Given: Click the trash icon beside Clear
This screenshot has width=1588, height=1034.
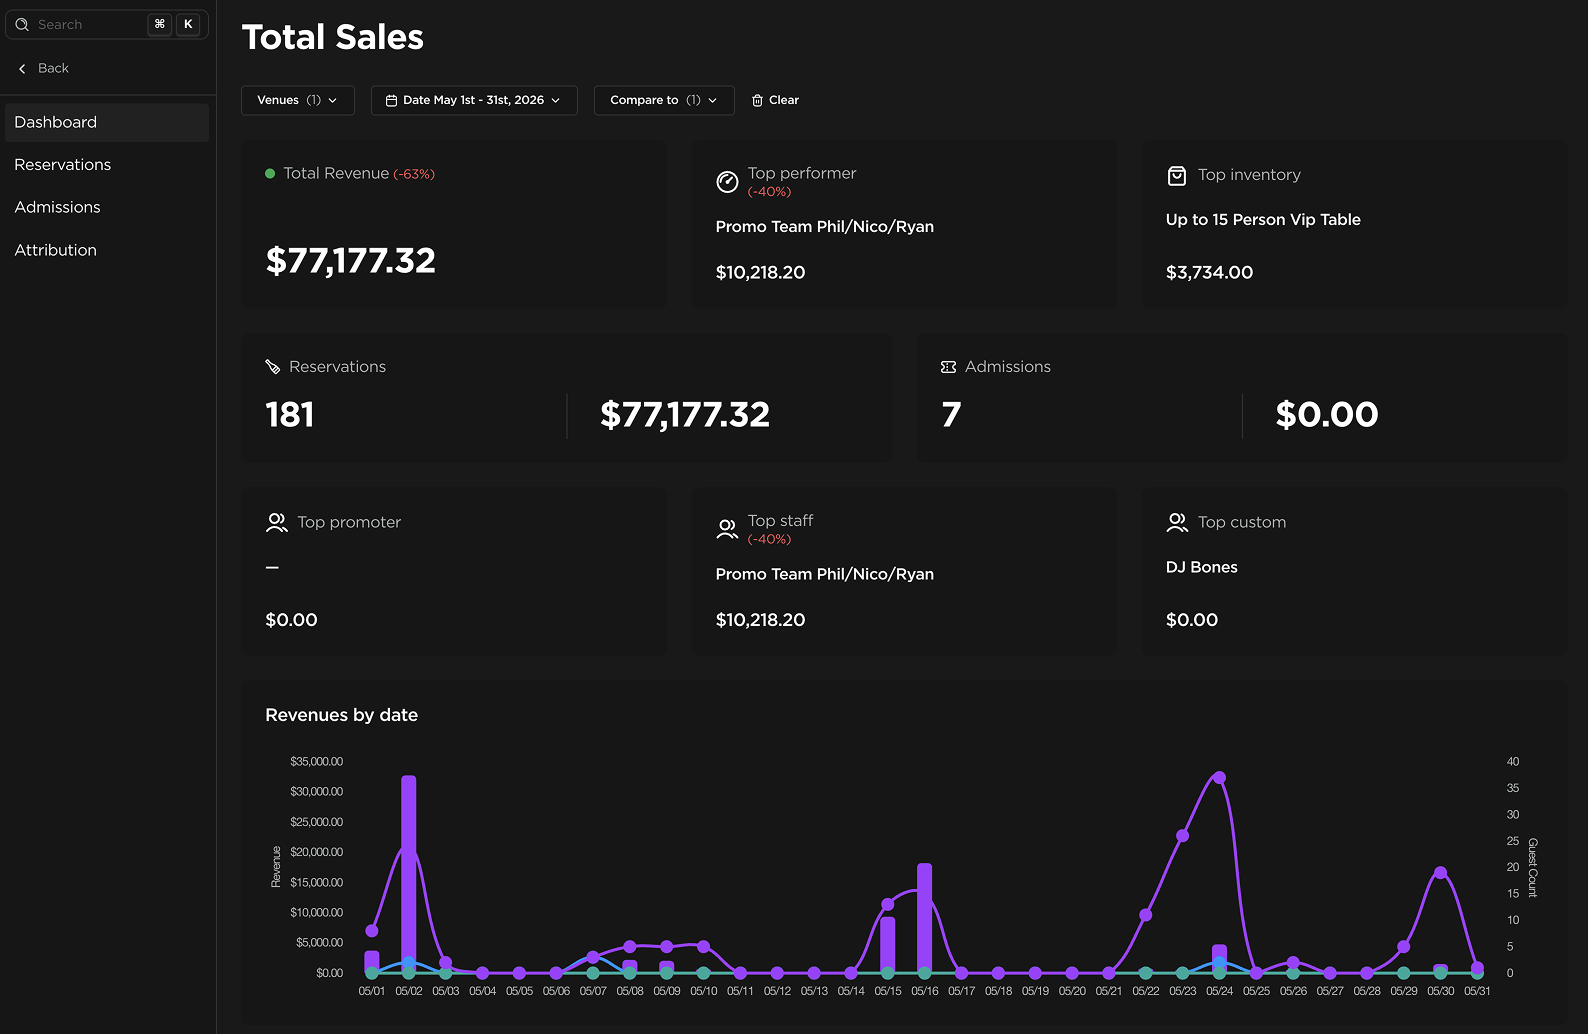Looking at the screenshot, I should (757, 100).
